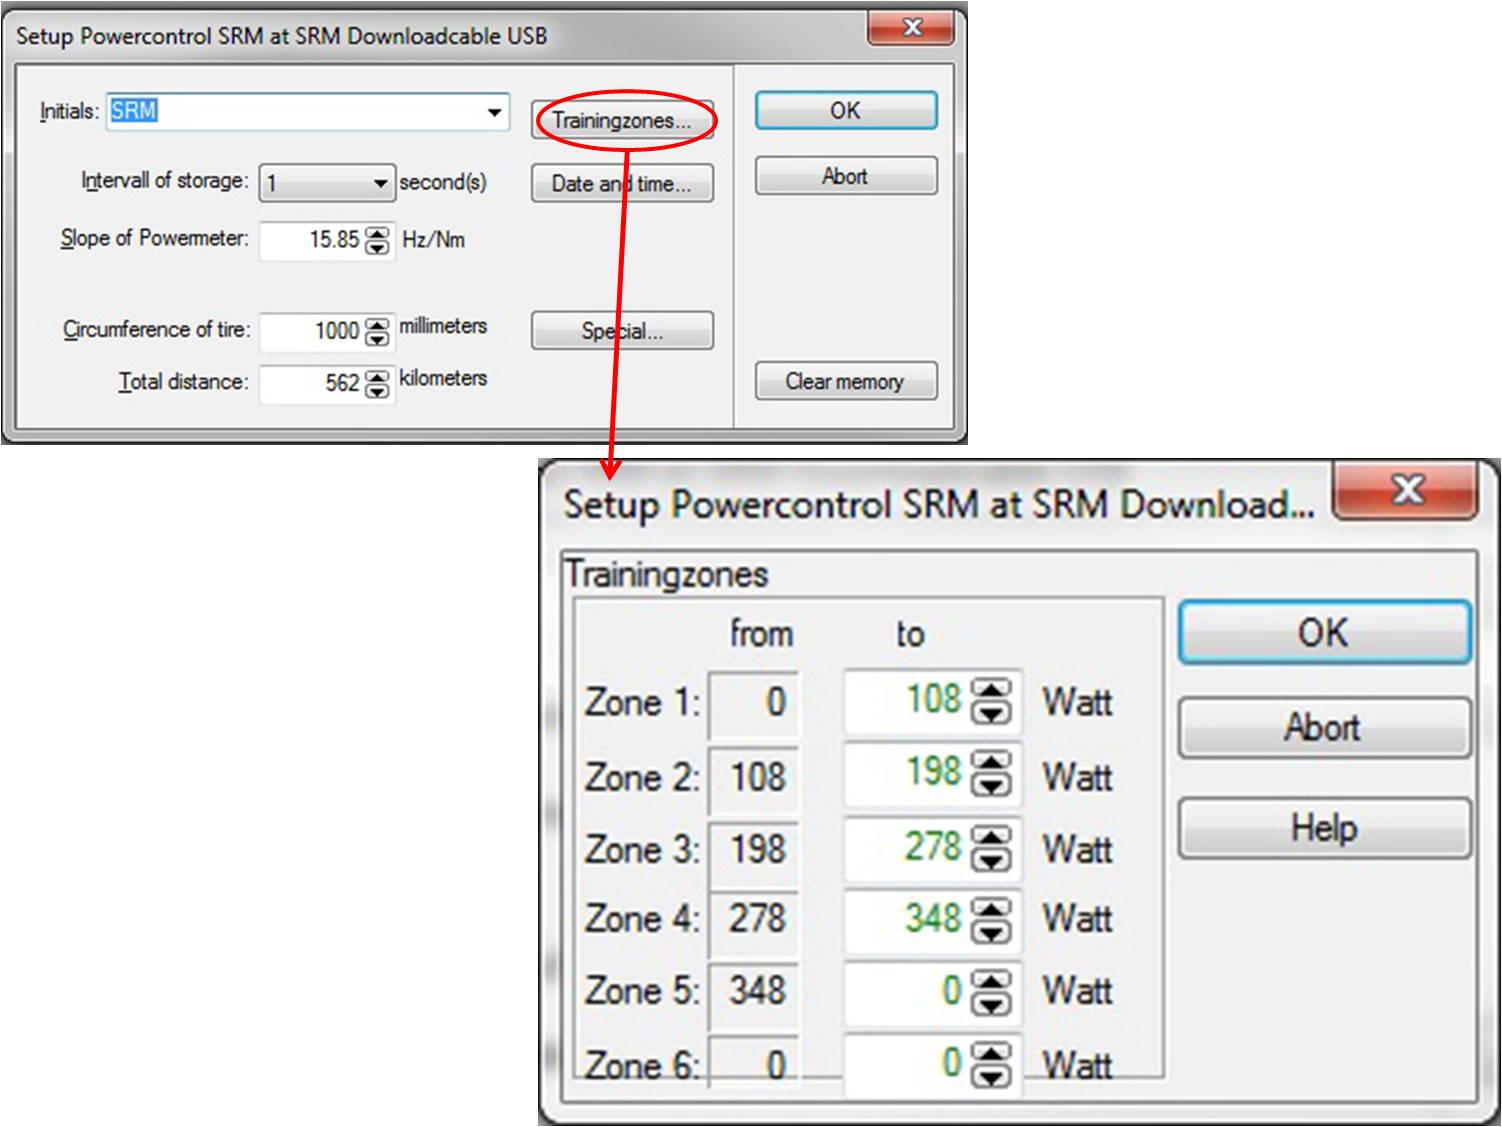Click the Zone 1 'to' value field
Viewport: 1502px width, 1127px height.
point(907,700)
